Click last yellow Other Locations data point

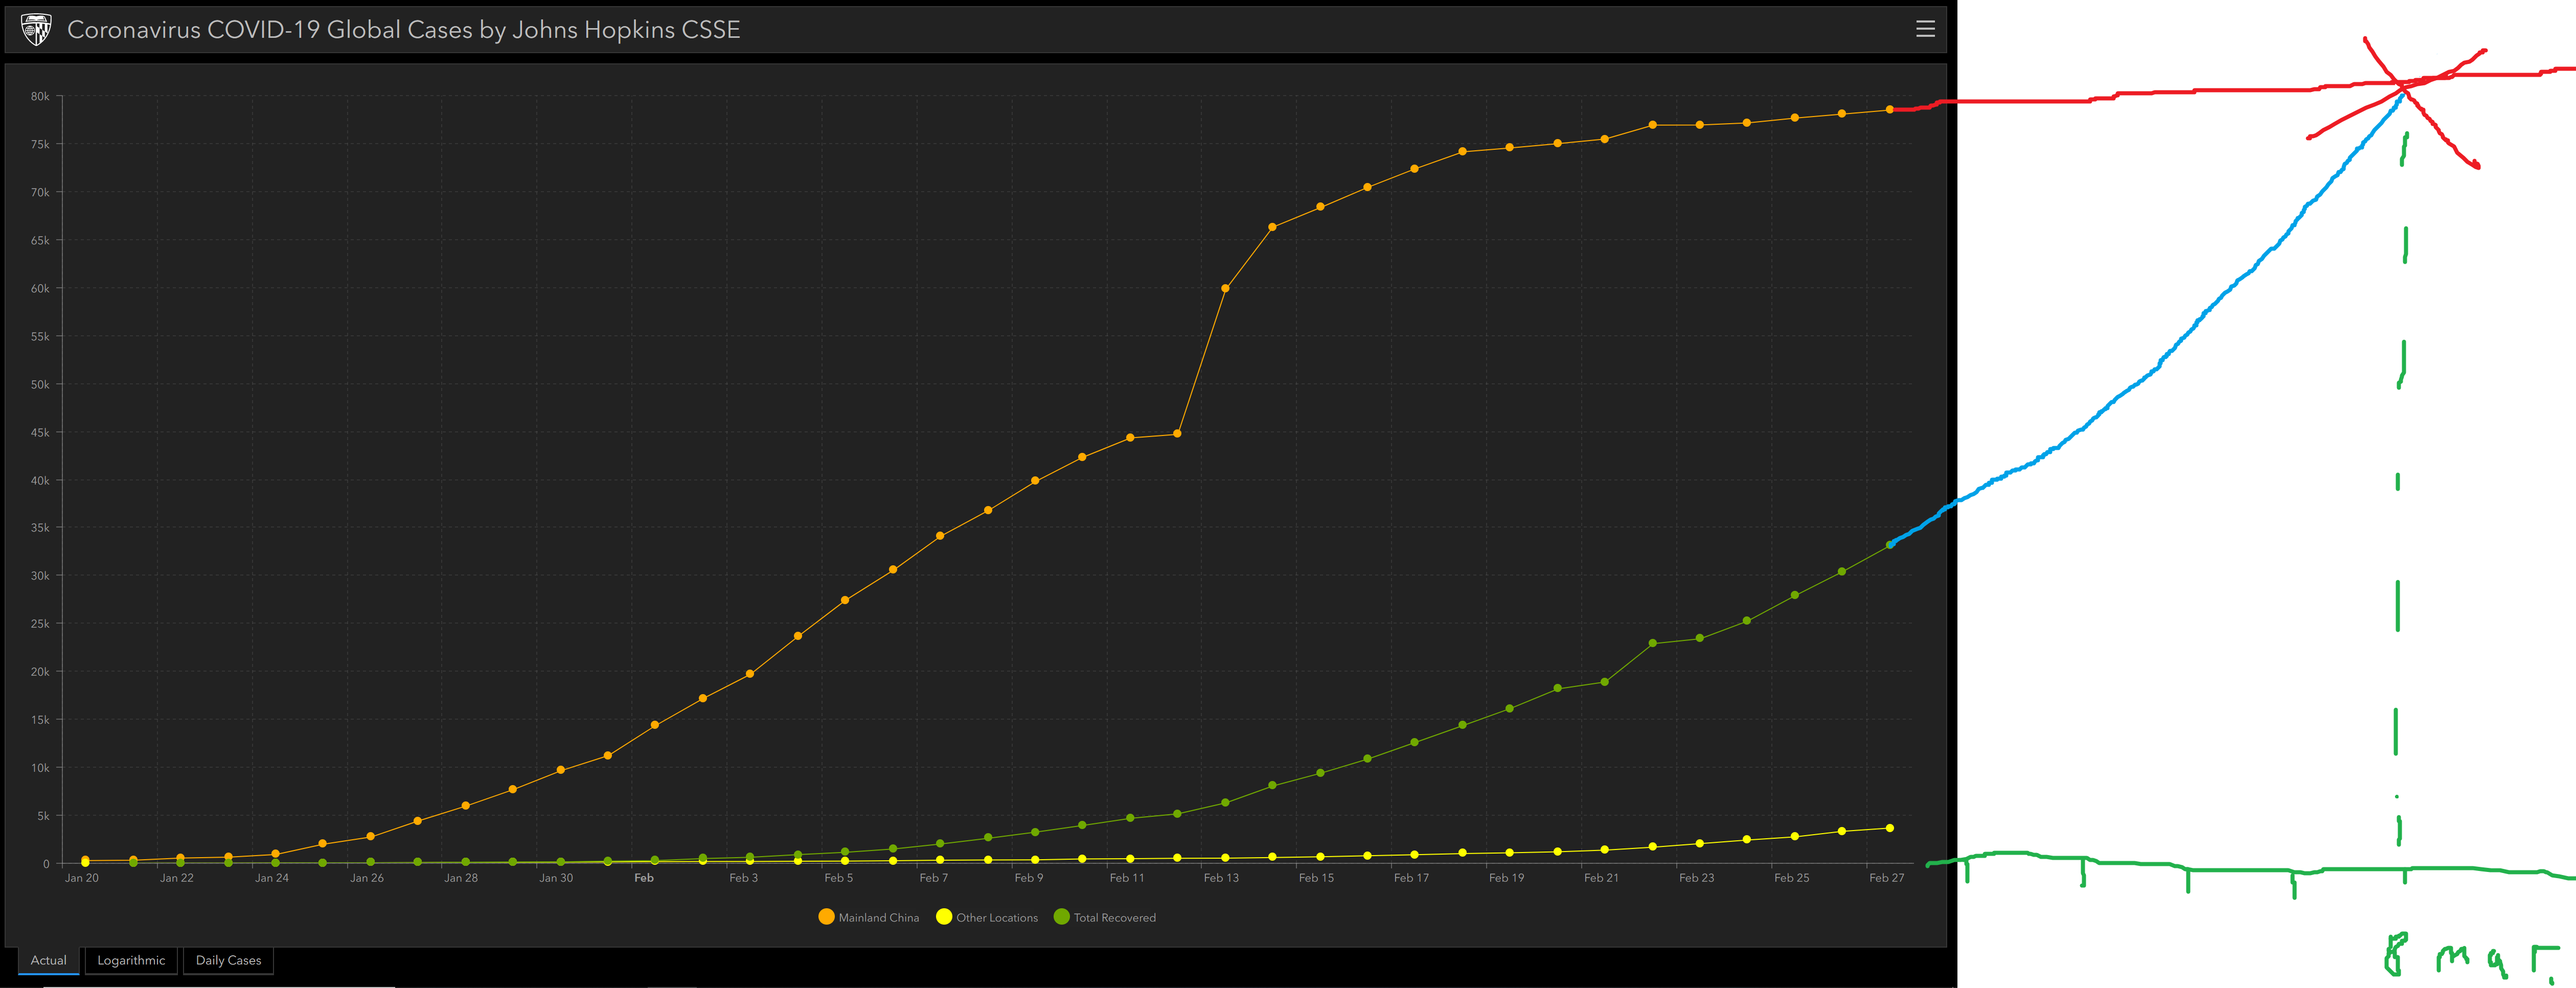click(1889, 828)
